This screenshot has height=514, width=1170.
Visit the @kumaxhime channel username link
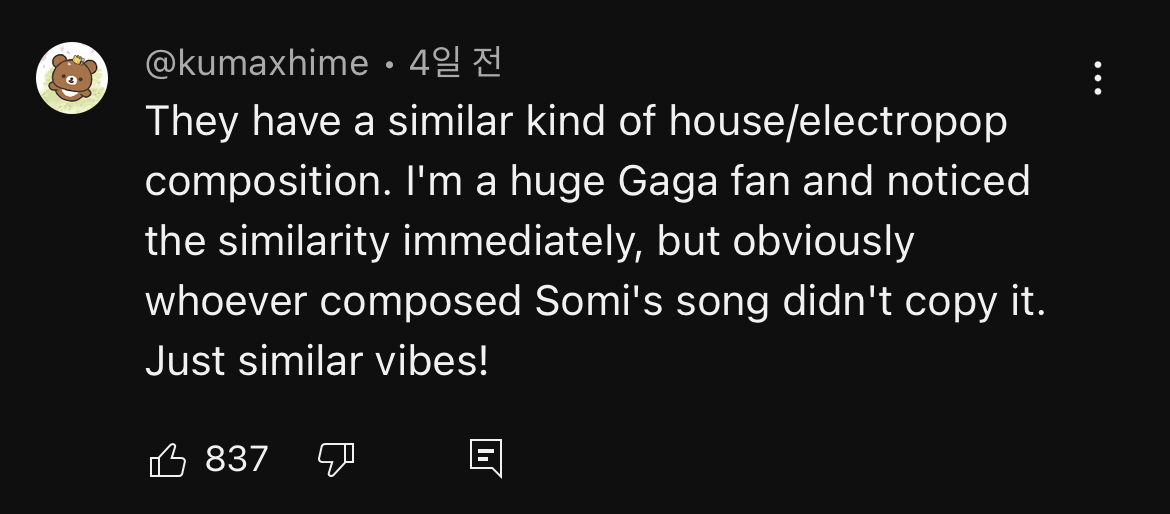257,64
